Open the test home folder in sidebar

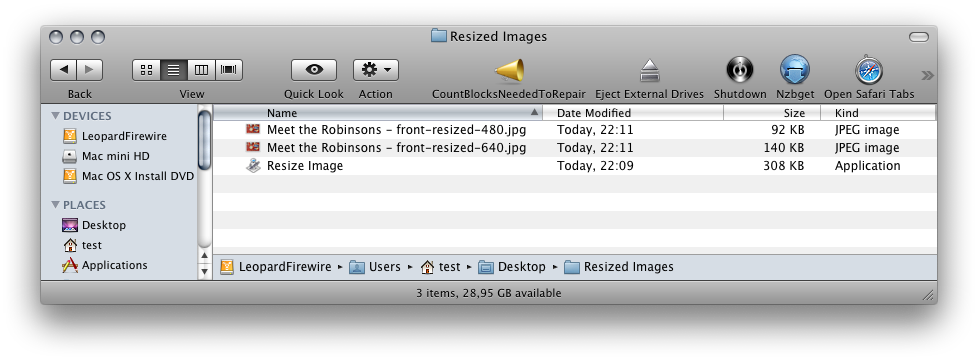click(82, 245)
